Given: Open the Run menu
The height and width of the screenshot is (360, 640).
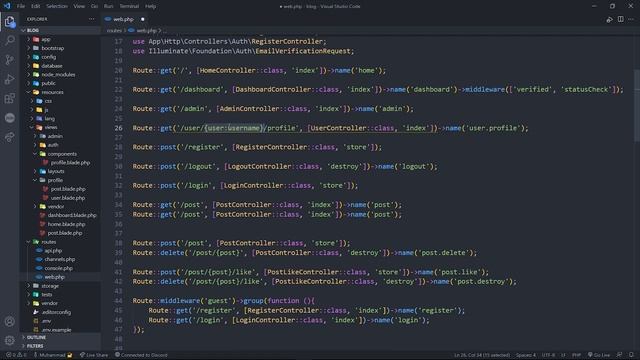Looking at the screenshot, I should point(108,6).
